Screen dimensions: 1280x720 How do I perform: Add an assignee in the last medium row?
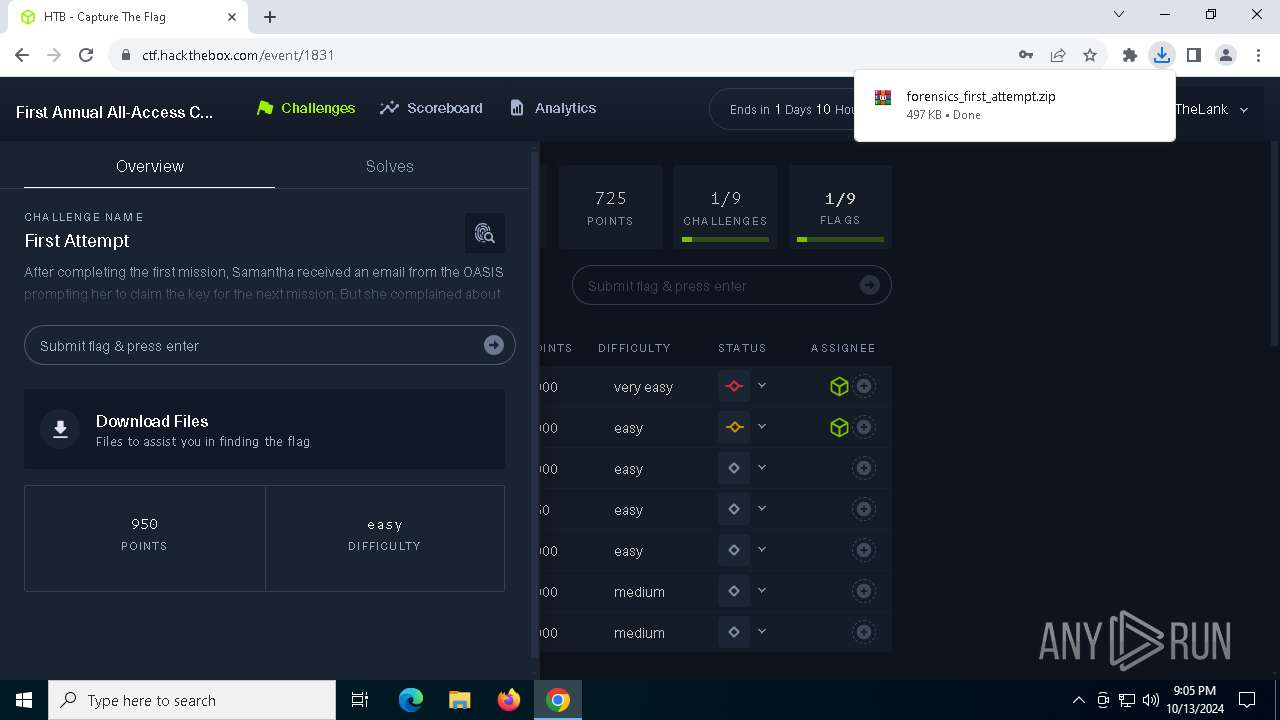pyautogui.click(x=864, y=632)
